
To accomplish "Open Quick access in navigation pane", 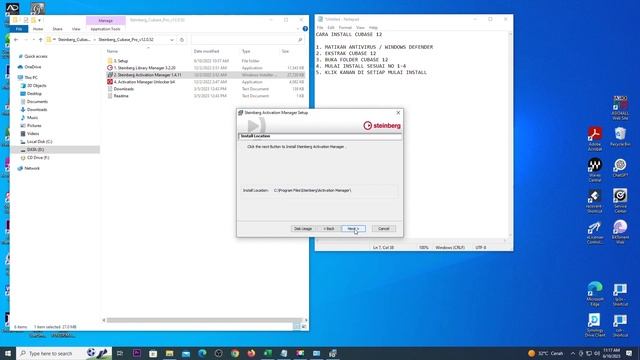I will [36, 56].
